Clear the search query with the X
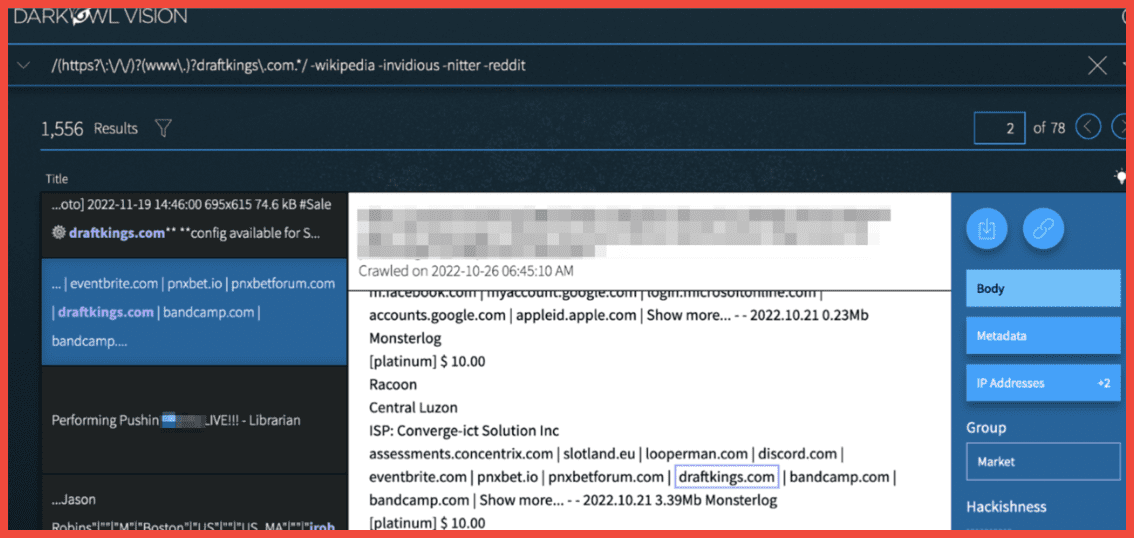The image size is (1134, 538). click(1098, 66)
